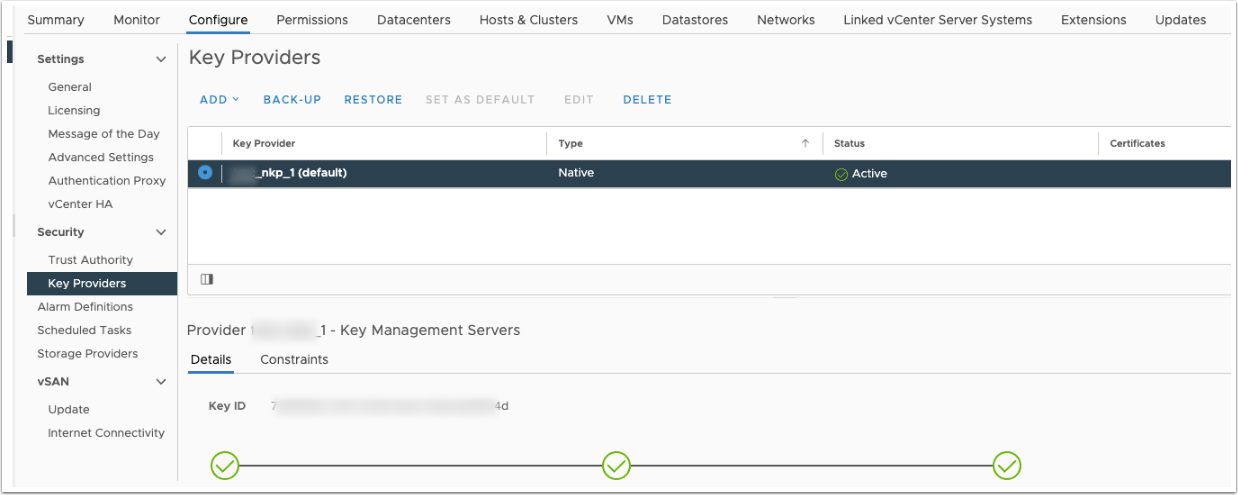Click the DELETE button
The image size is (1238, 495).
click(x=647, y=100)
